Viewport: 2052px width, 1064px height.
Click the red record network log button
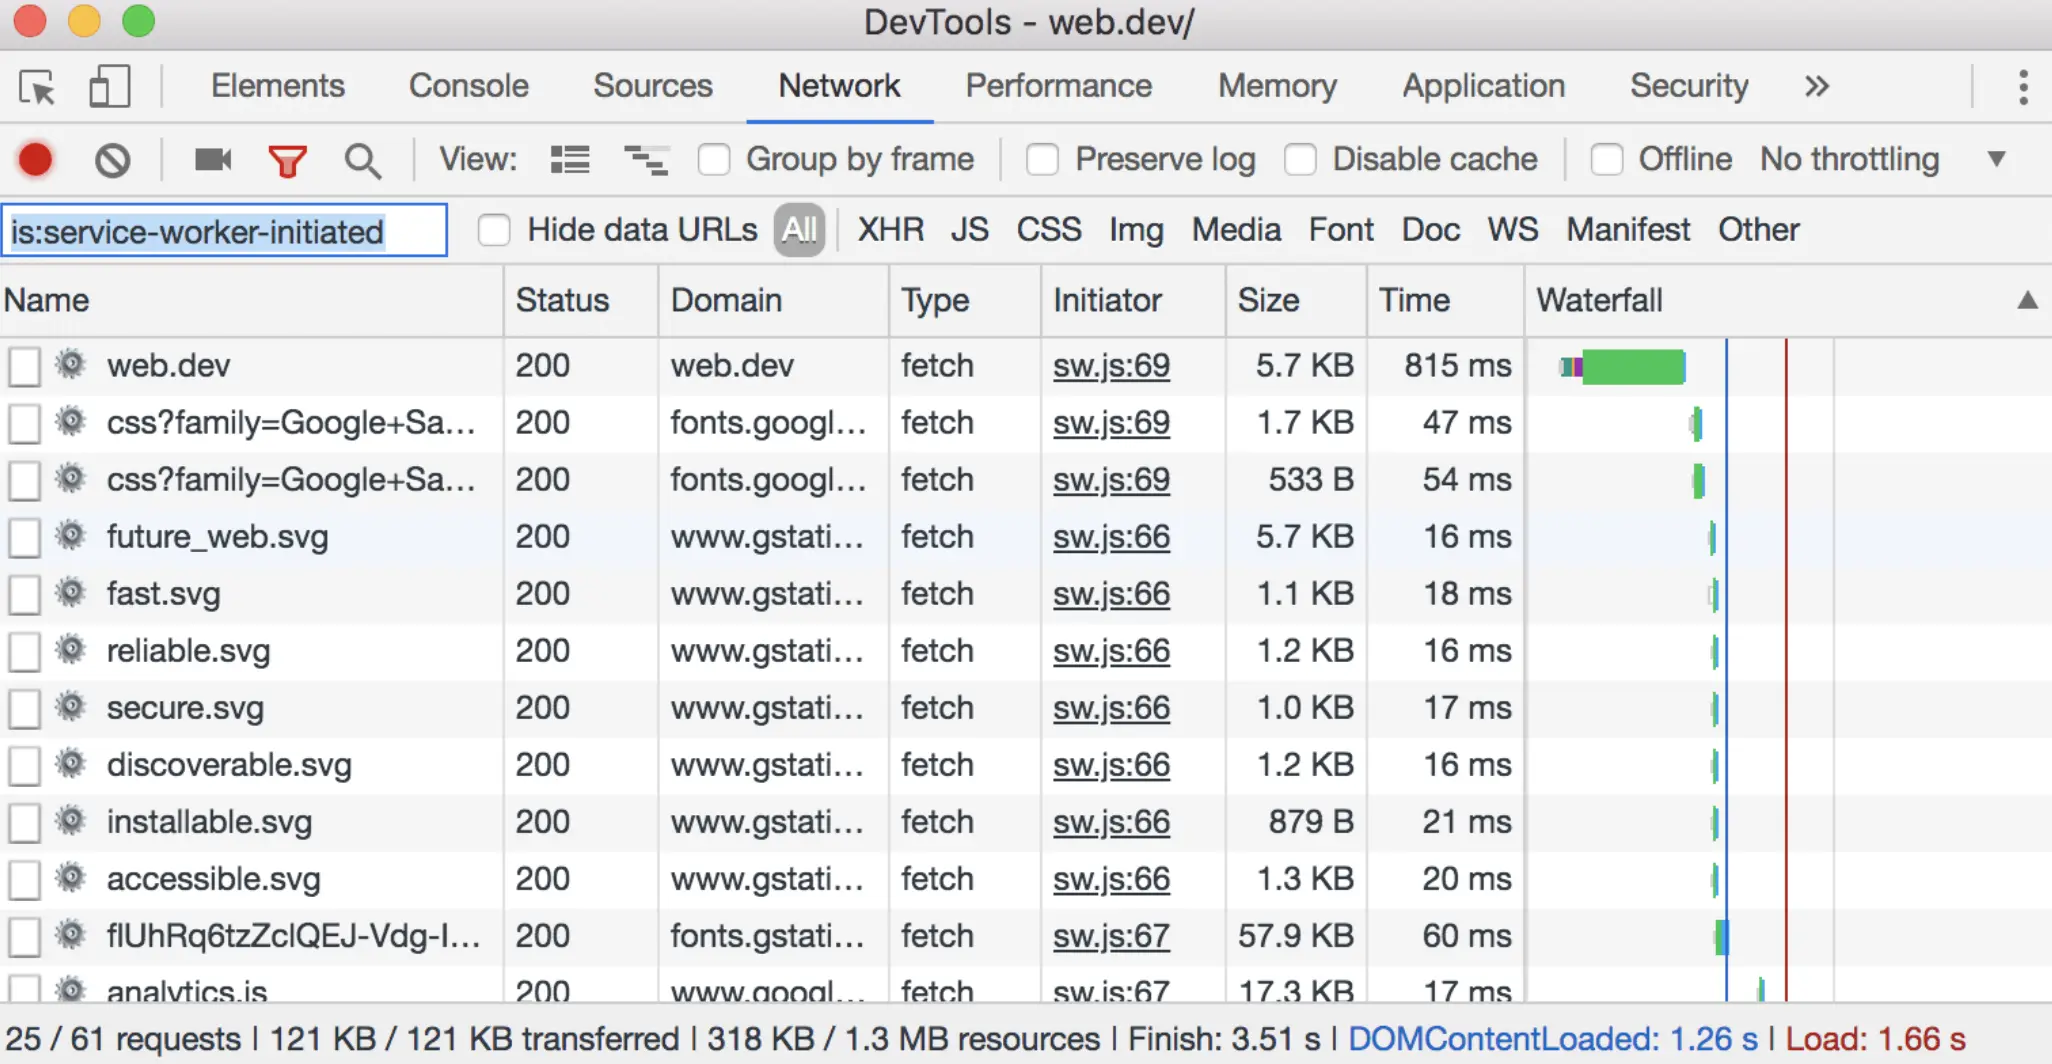click(36, 160)
